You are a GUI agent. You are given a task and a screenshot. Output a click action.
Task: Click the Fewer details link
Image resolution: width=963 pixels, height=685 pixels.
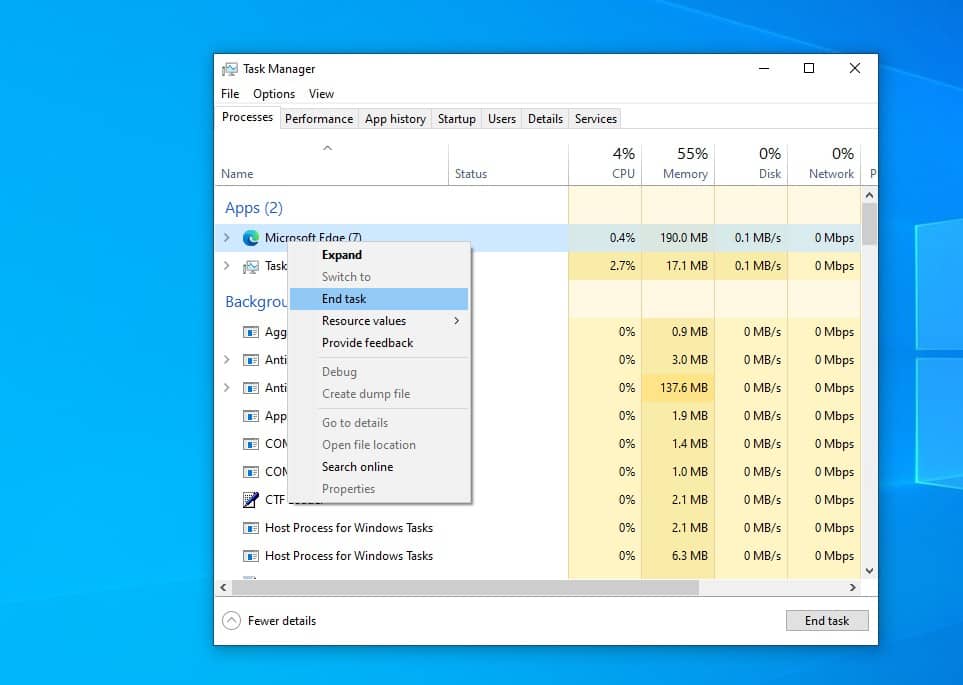coord(282,621)
